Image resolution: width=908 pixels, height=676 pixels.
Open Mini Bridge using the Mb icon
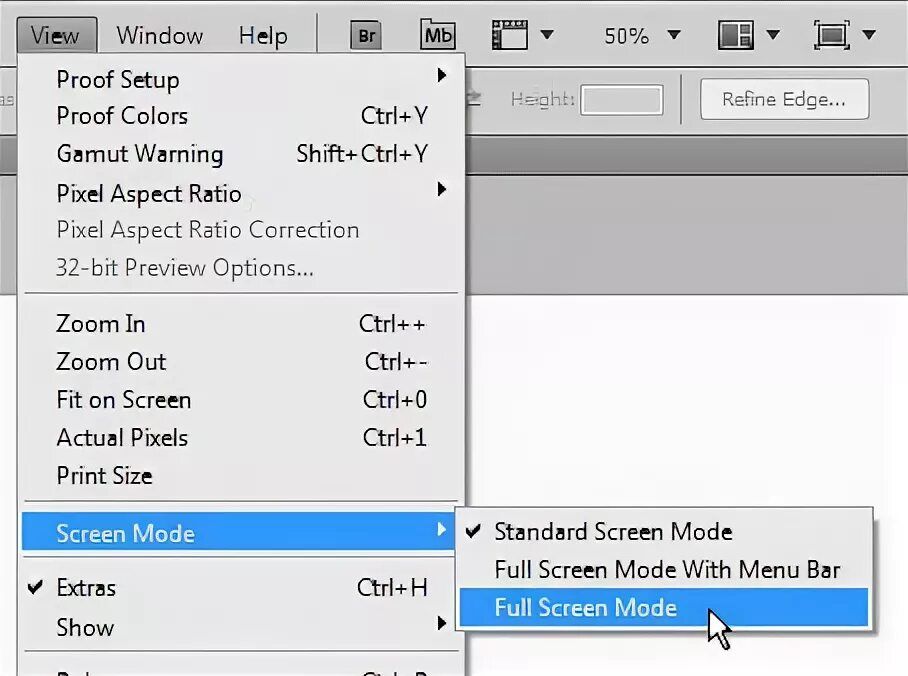point(437,35)
